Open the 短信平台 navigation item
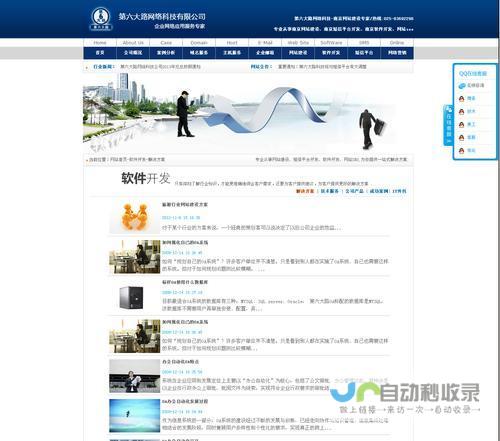 pos(364,53)
